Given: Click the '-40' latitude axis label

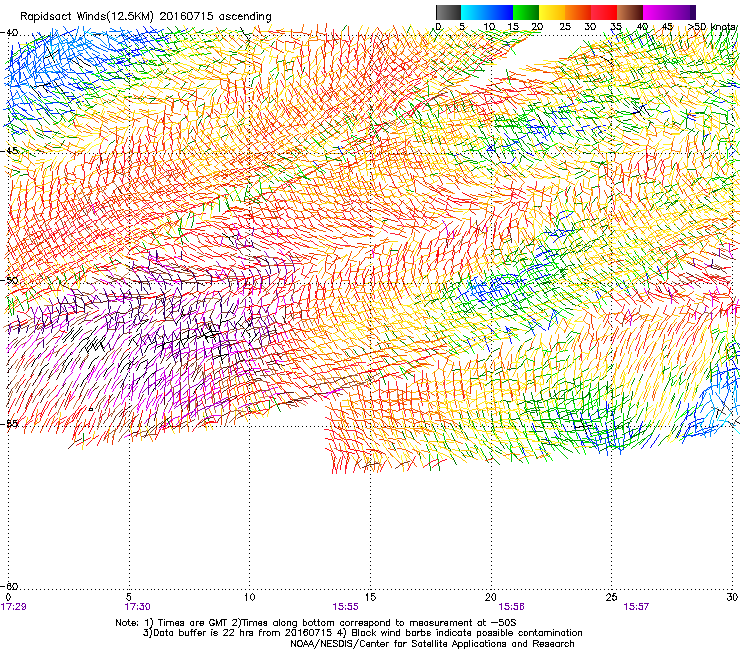Looking at the screenshot, I should pos(9,33).
